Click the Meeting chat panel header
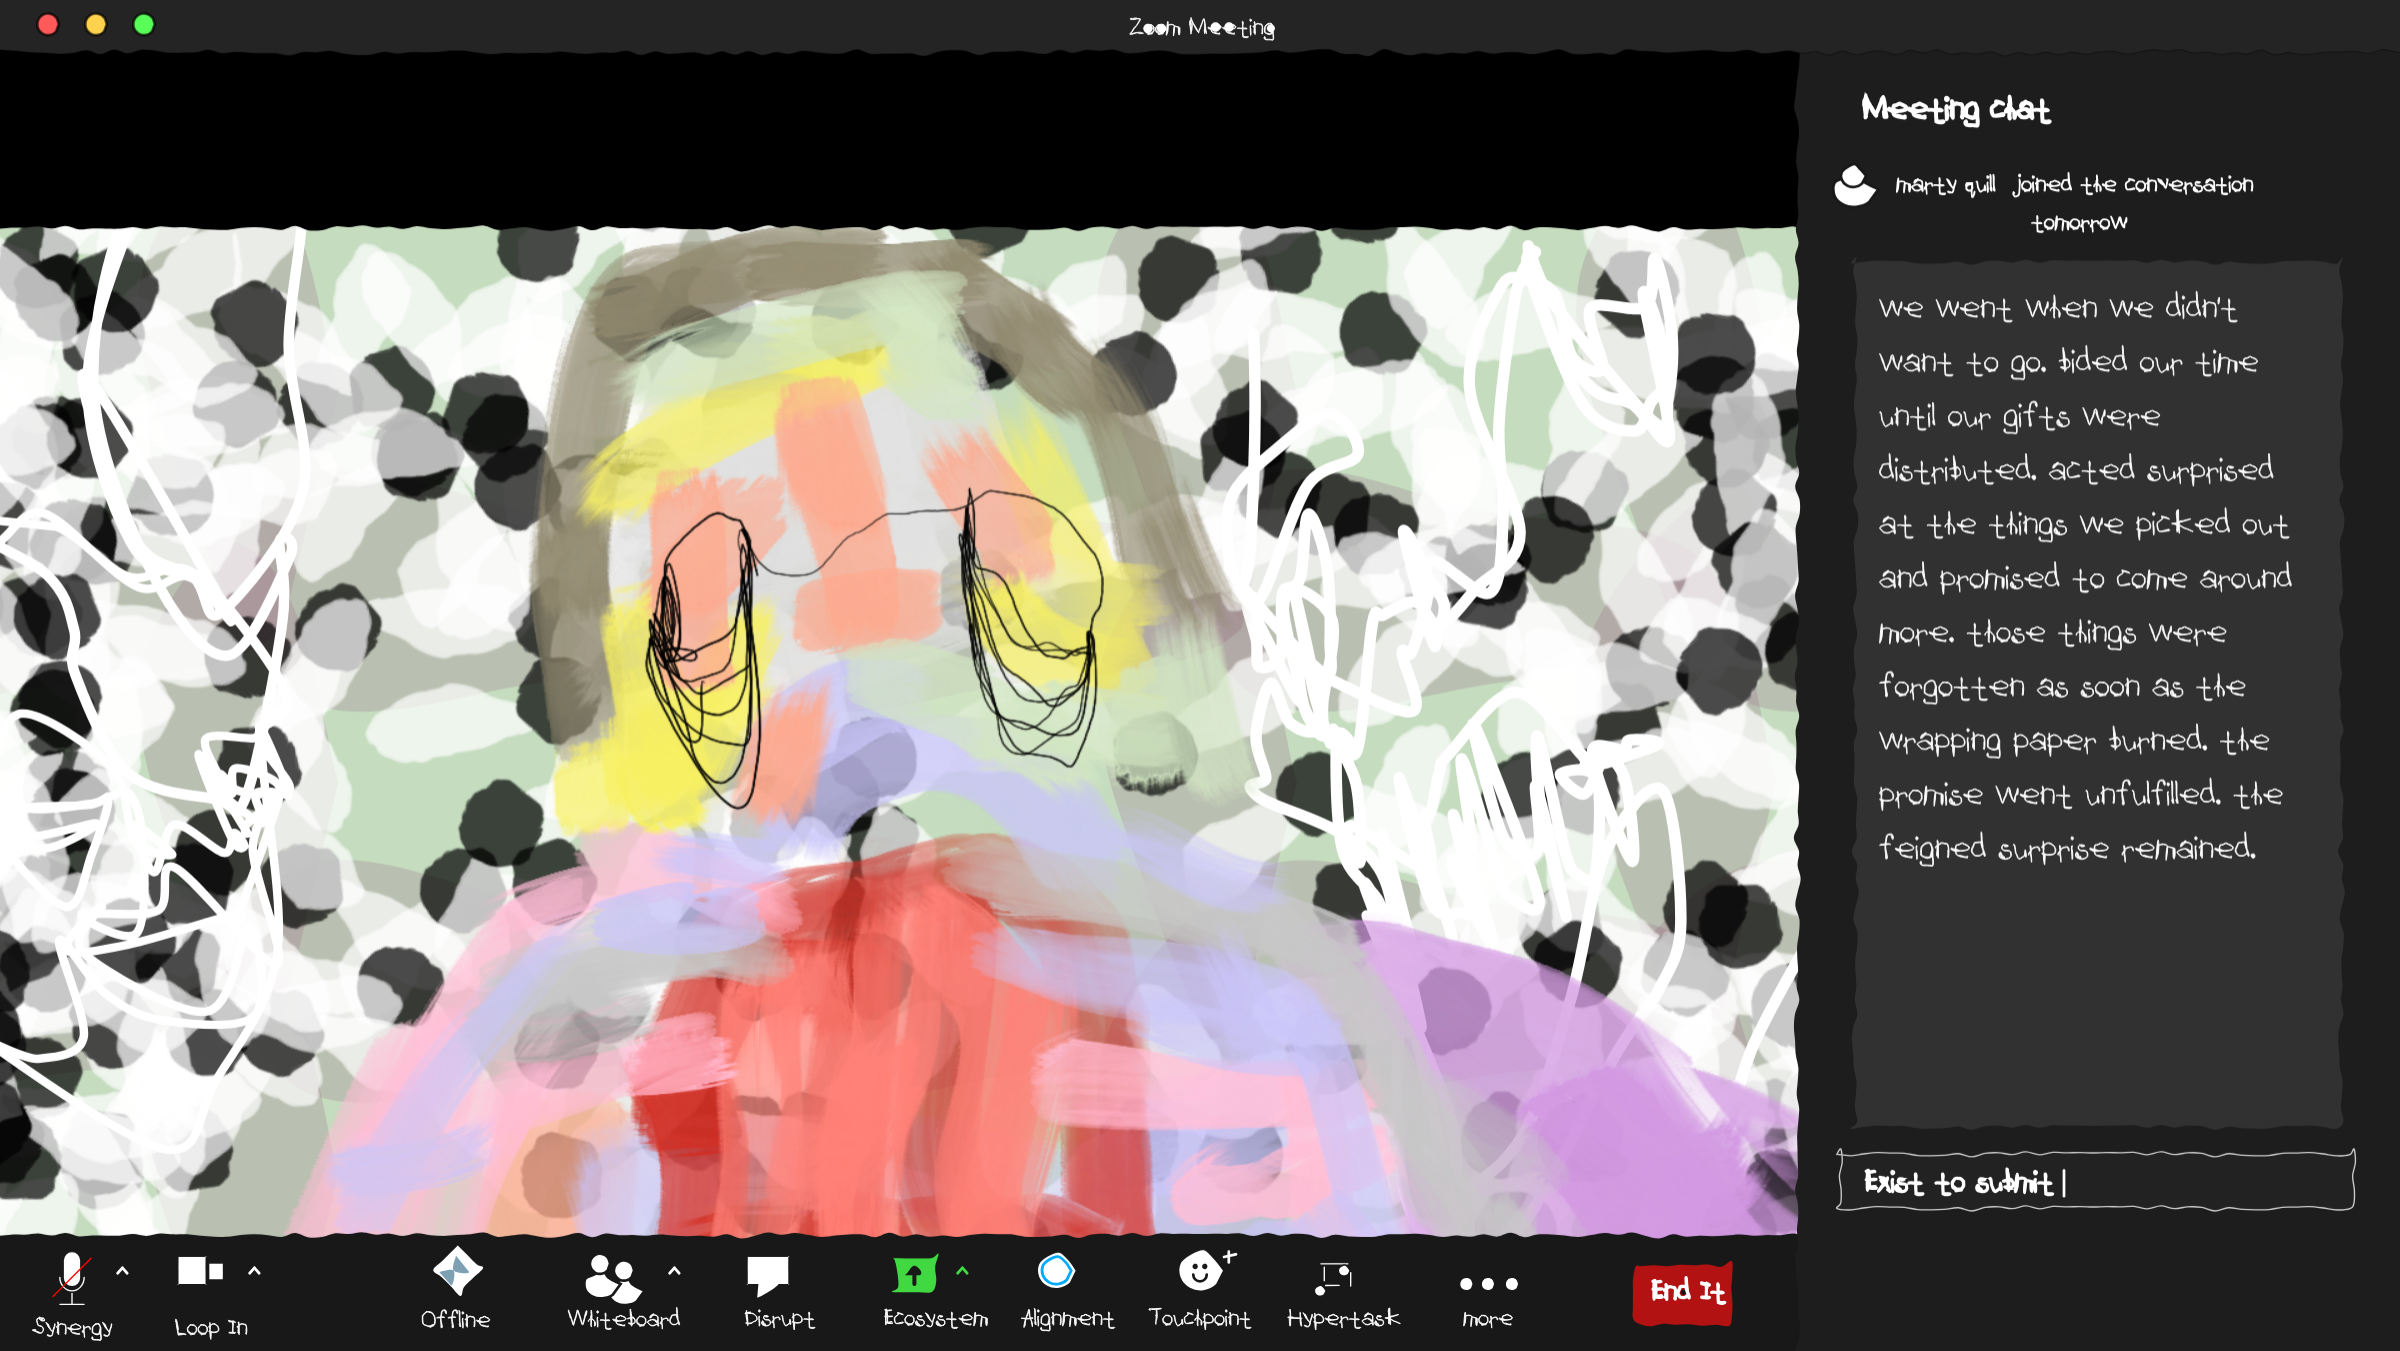 pos(1955,109)
